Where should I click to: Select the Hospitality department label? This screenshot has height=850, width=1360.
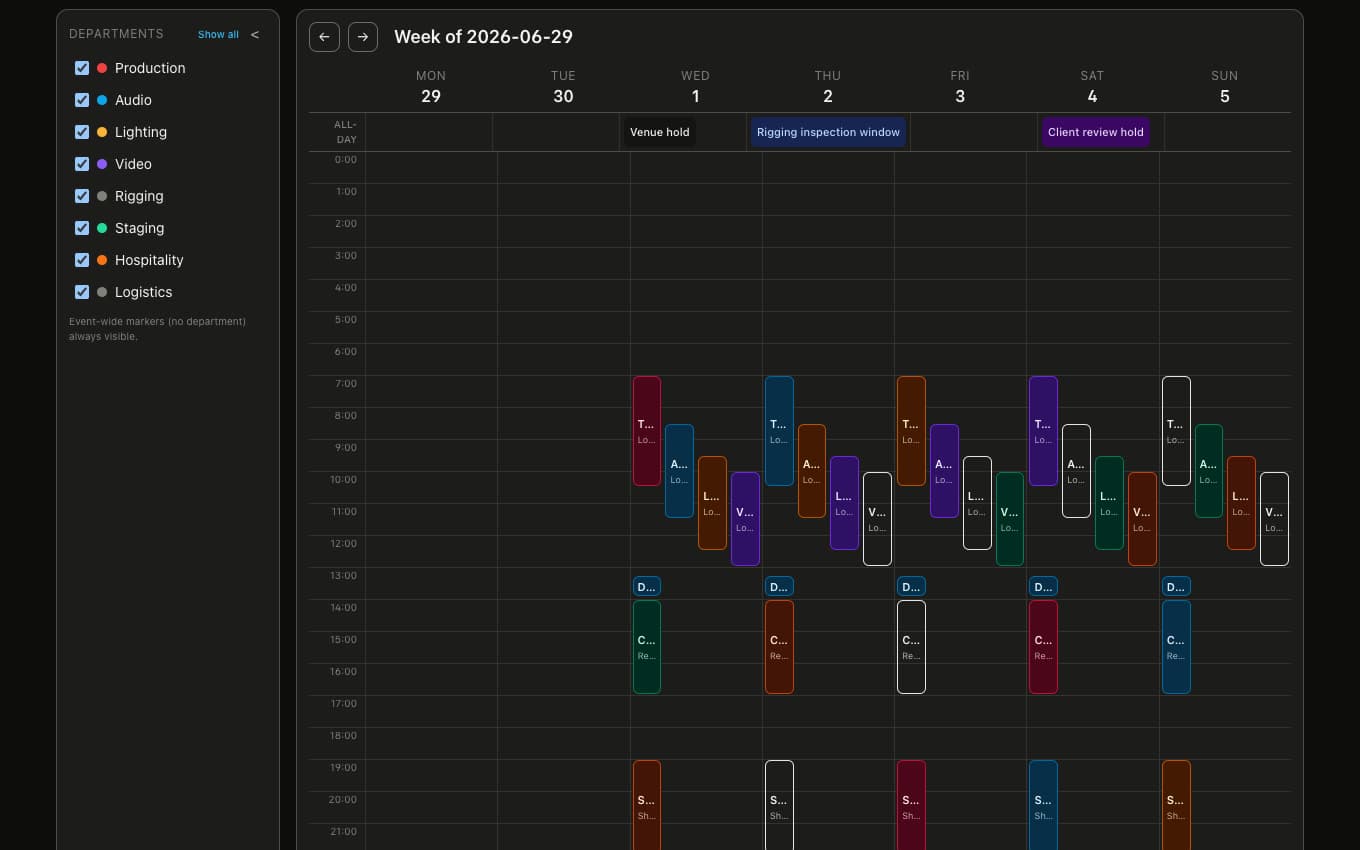point(149,260)
